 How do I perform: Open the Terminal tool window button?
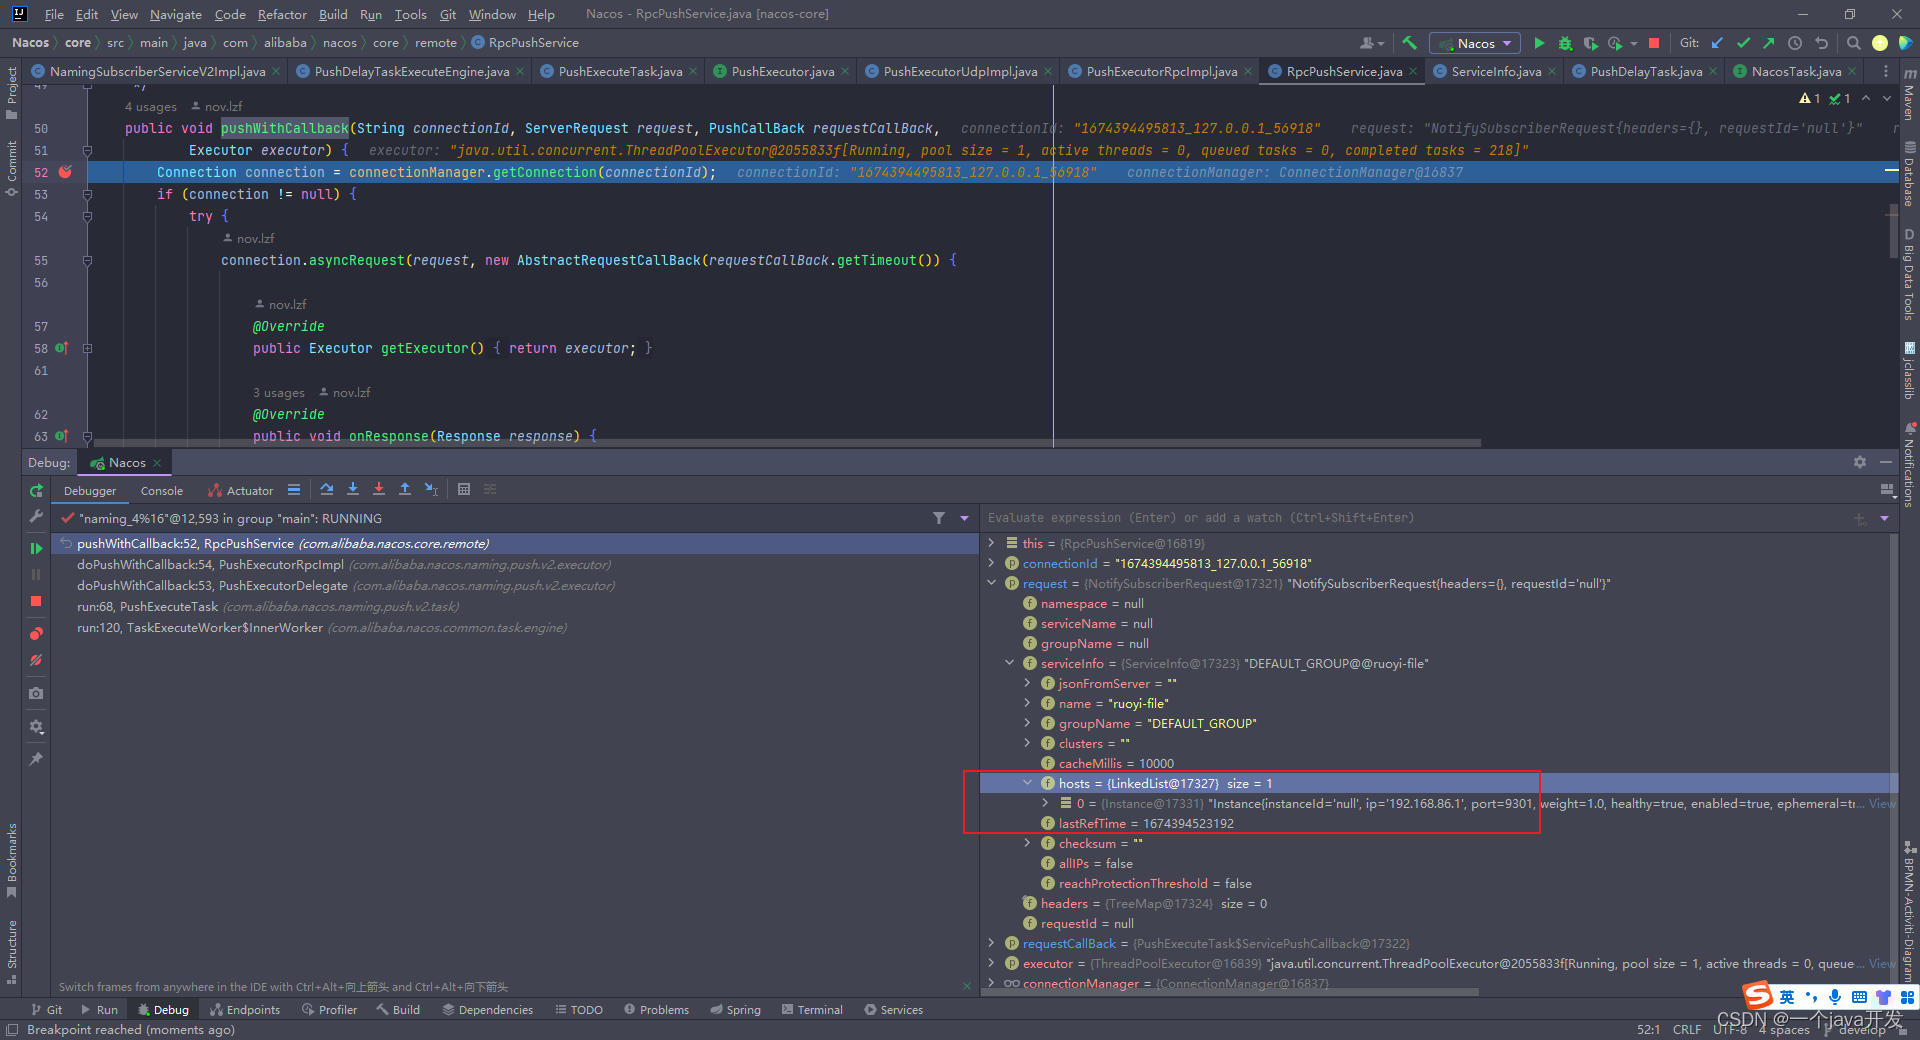(x=812, y=1010)
